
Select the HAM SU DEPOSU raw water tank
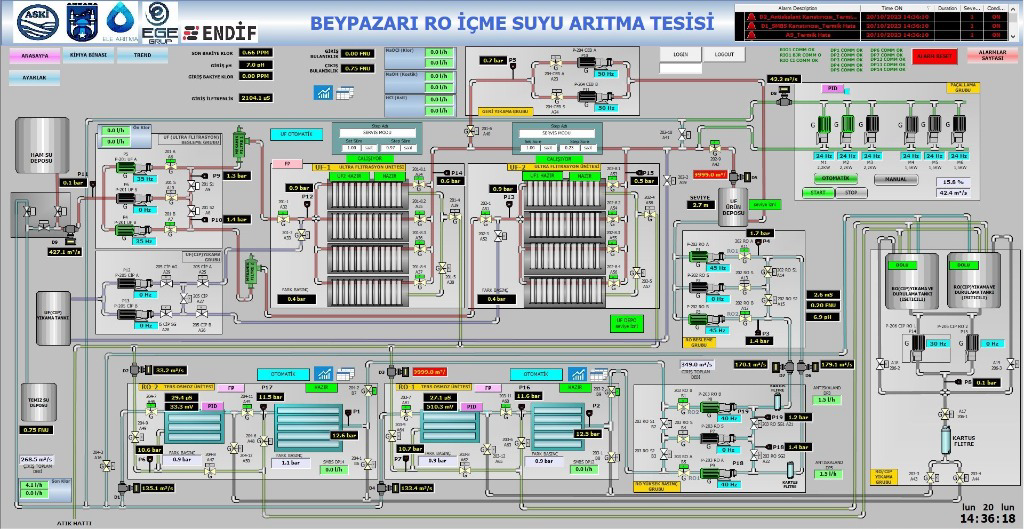(x=41, y=145)
